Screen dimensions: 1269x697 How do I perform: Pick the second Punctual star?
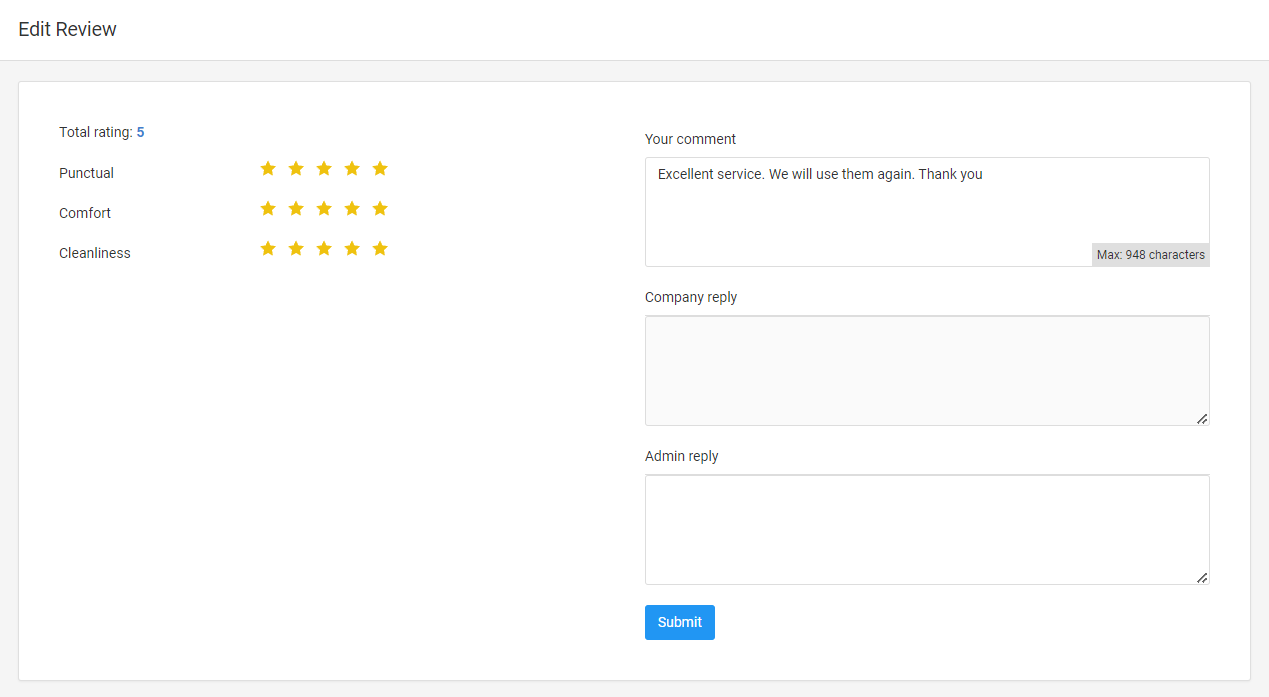[296, 169]
